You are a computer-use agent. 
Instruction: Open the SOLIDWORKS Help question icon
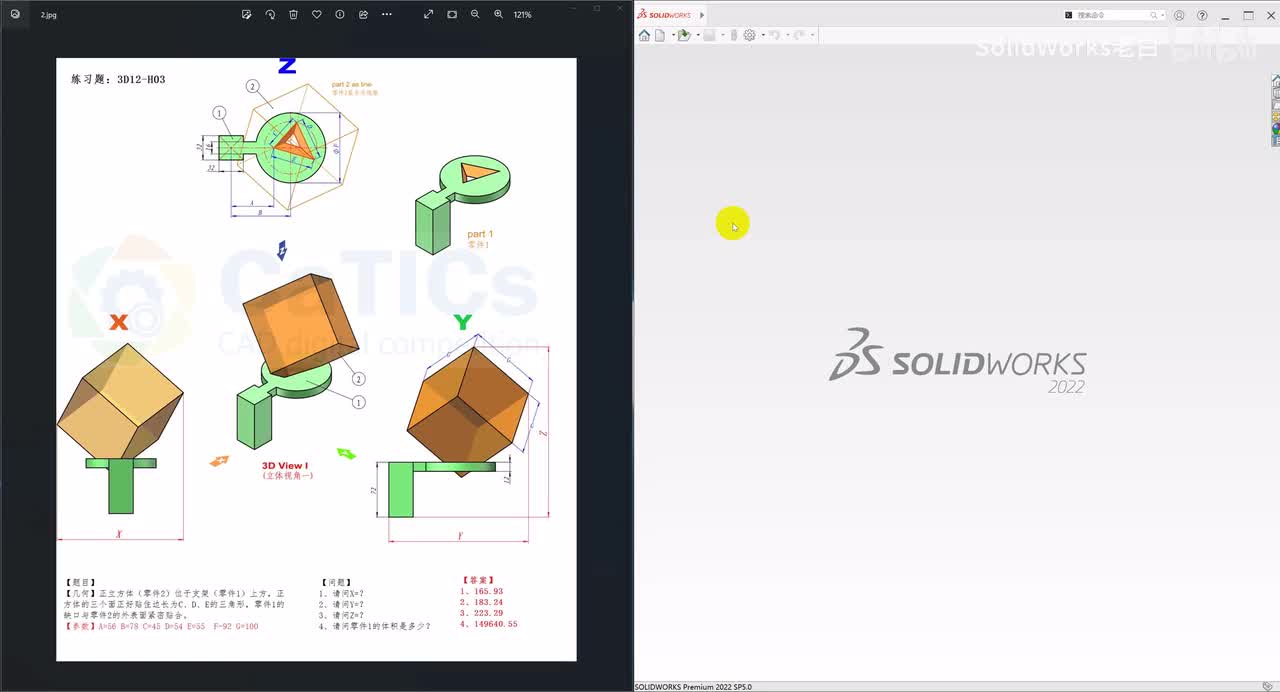coord(1202,15)
